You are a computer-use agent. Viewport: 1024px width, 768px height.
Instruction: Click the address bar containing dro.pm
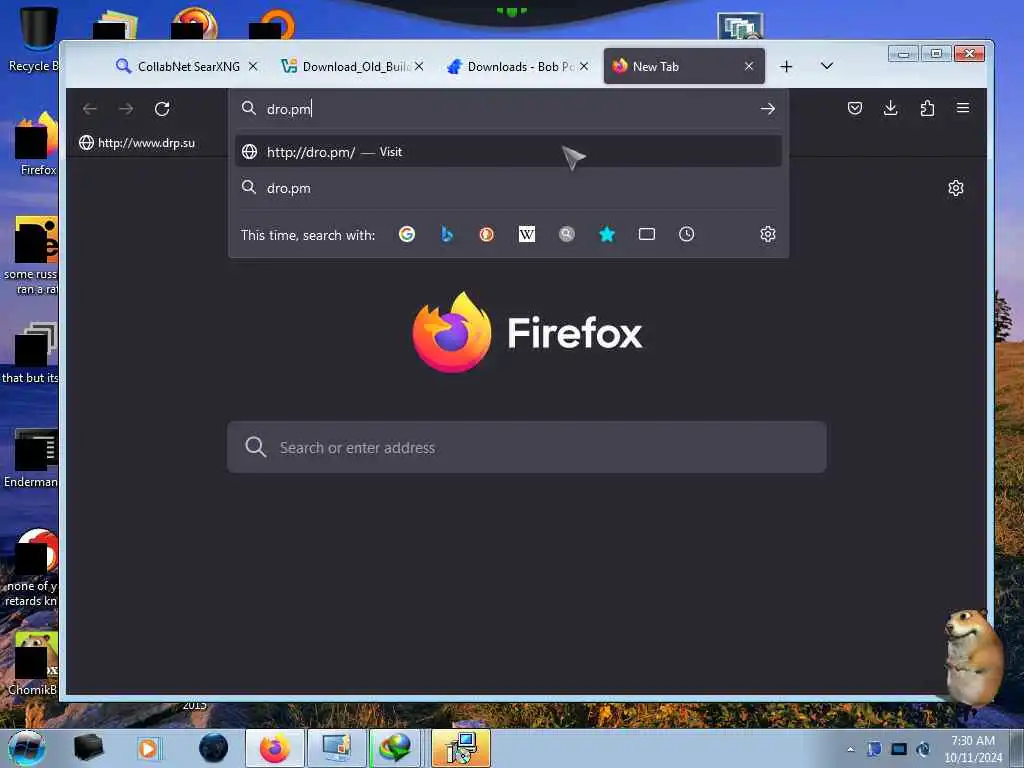click(508, 108)
